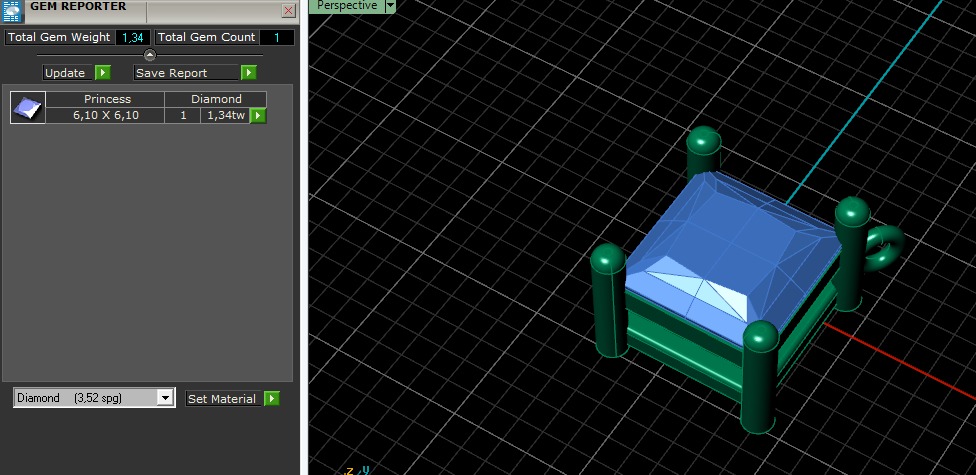Click the 6,10 X 6,10 size cell
This screenshot has height=475, width=976.
pyautogui.click(x=106, y=115)
